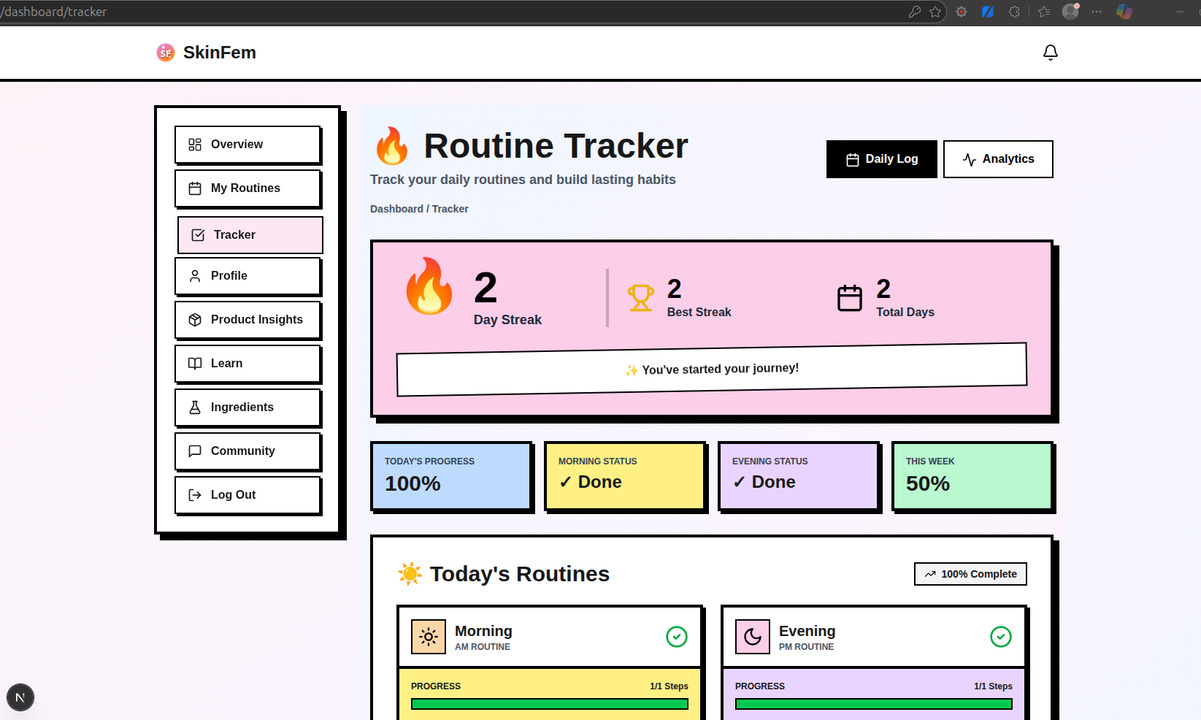This screenshot has width=1201, height=720.
Task: Toggle the green checkmark on Evening routine
Action: (1001, 637)
